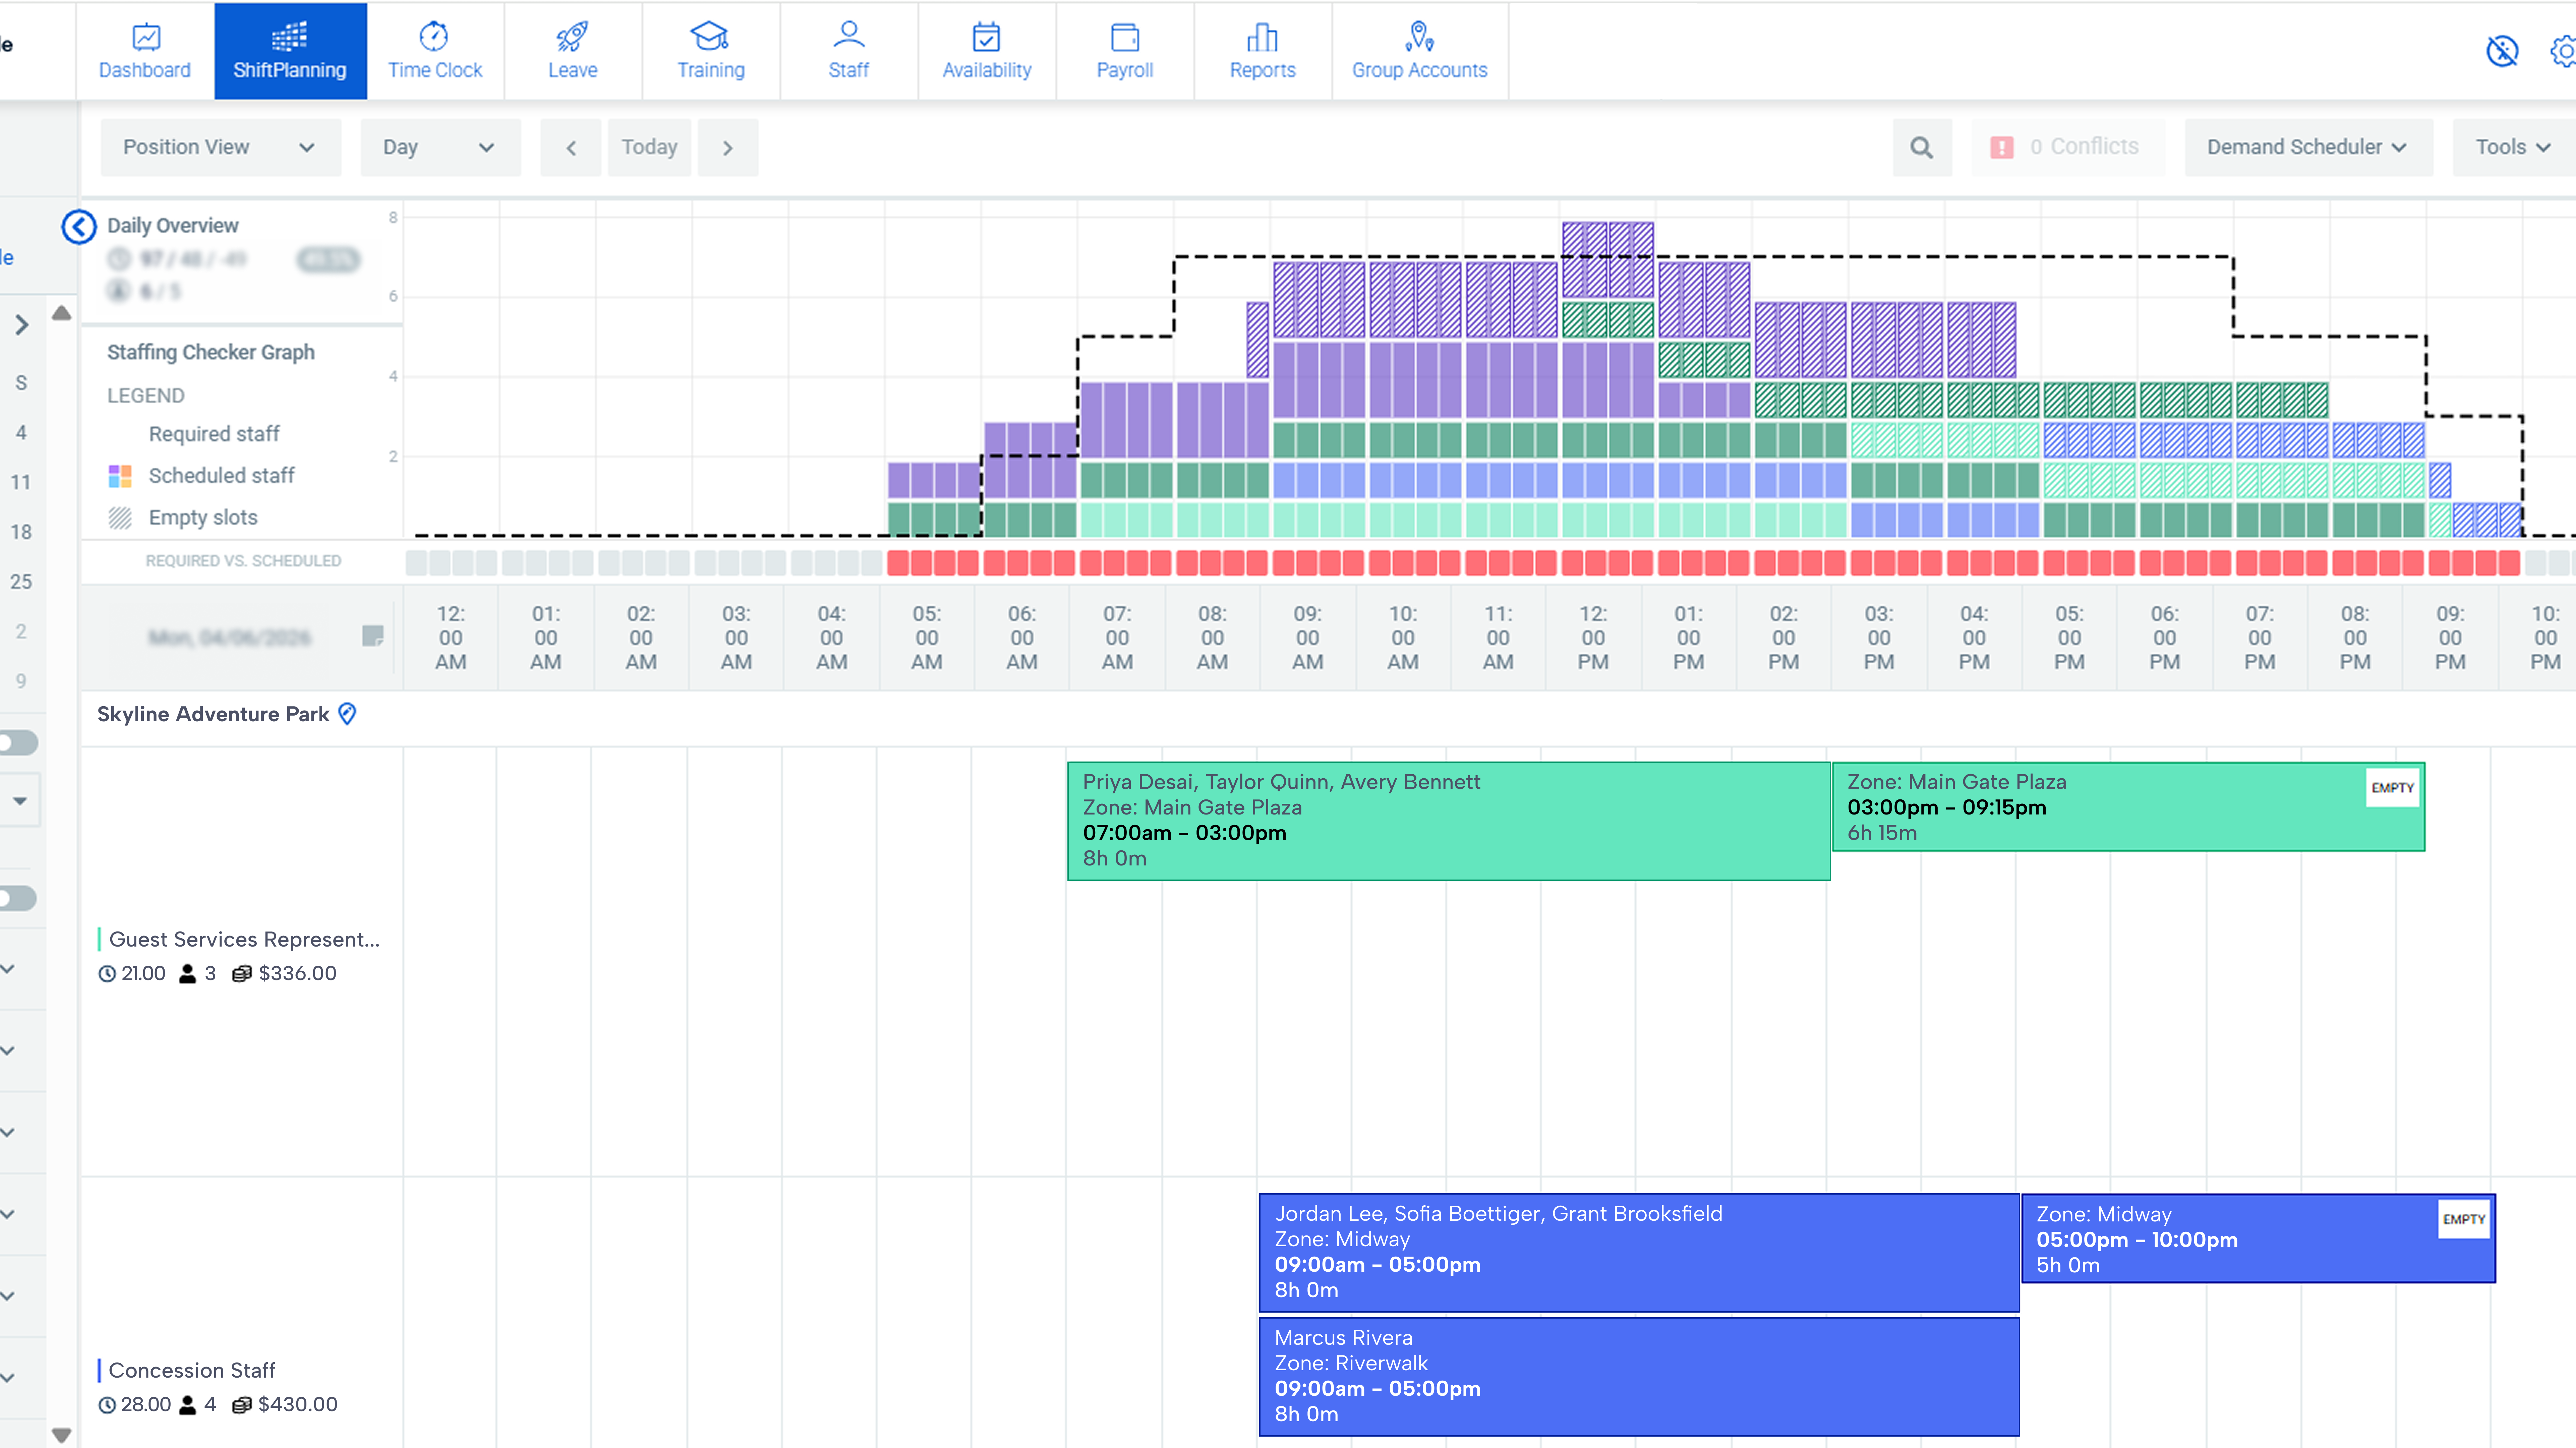Viewport: 2576px width, 1448px height.
Task: Collapse the Daily Overview panel arrow
Action: click(79, 227)
